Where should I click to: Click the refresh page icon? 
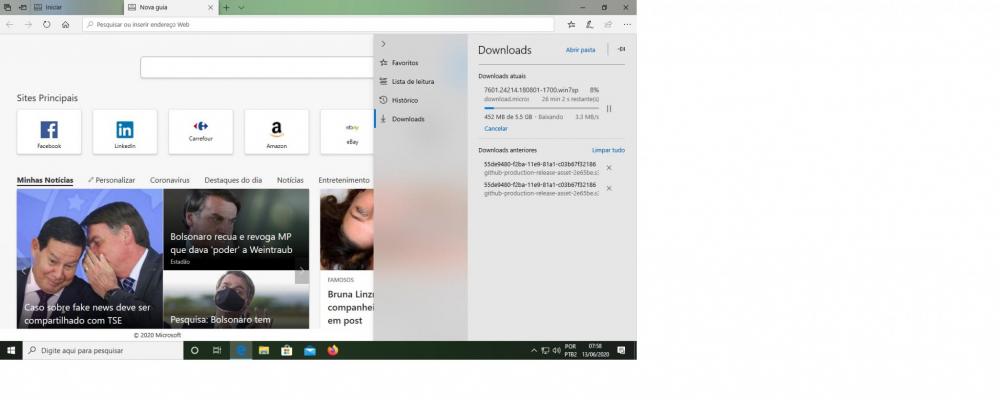tap(46, 24)
